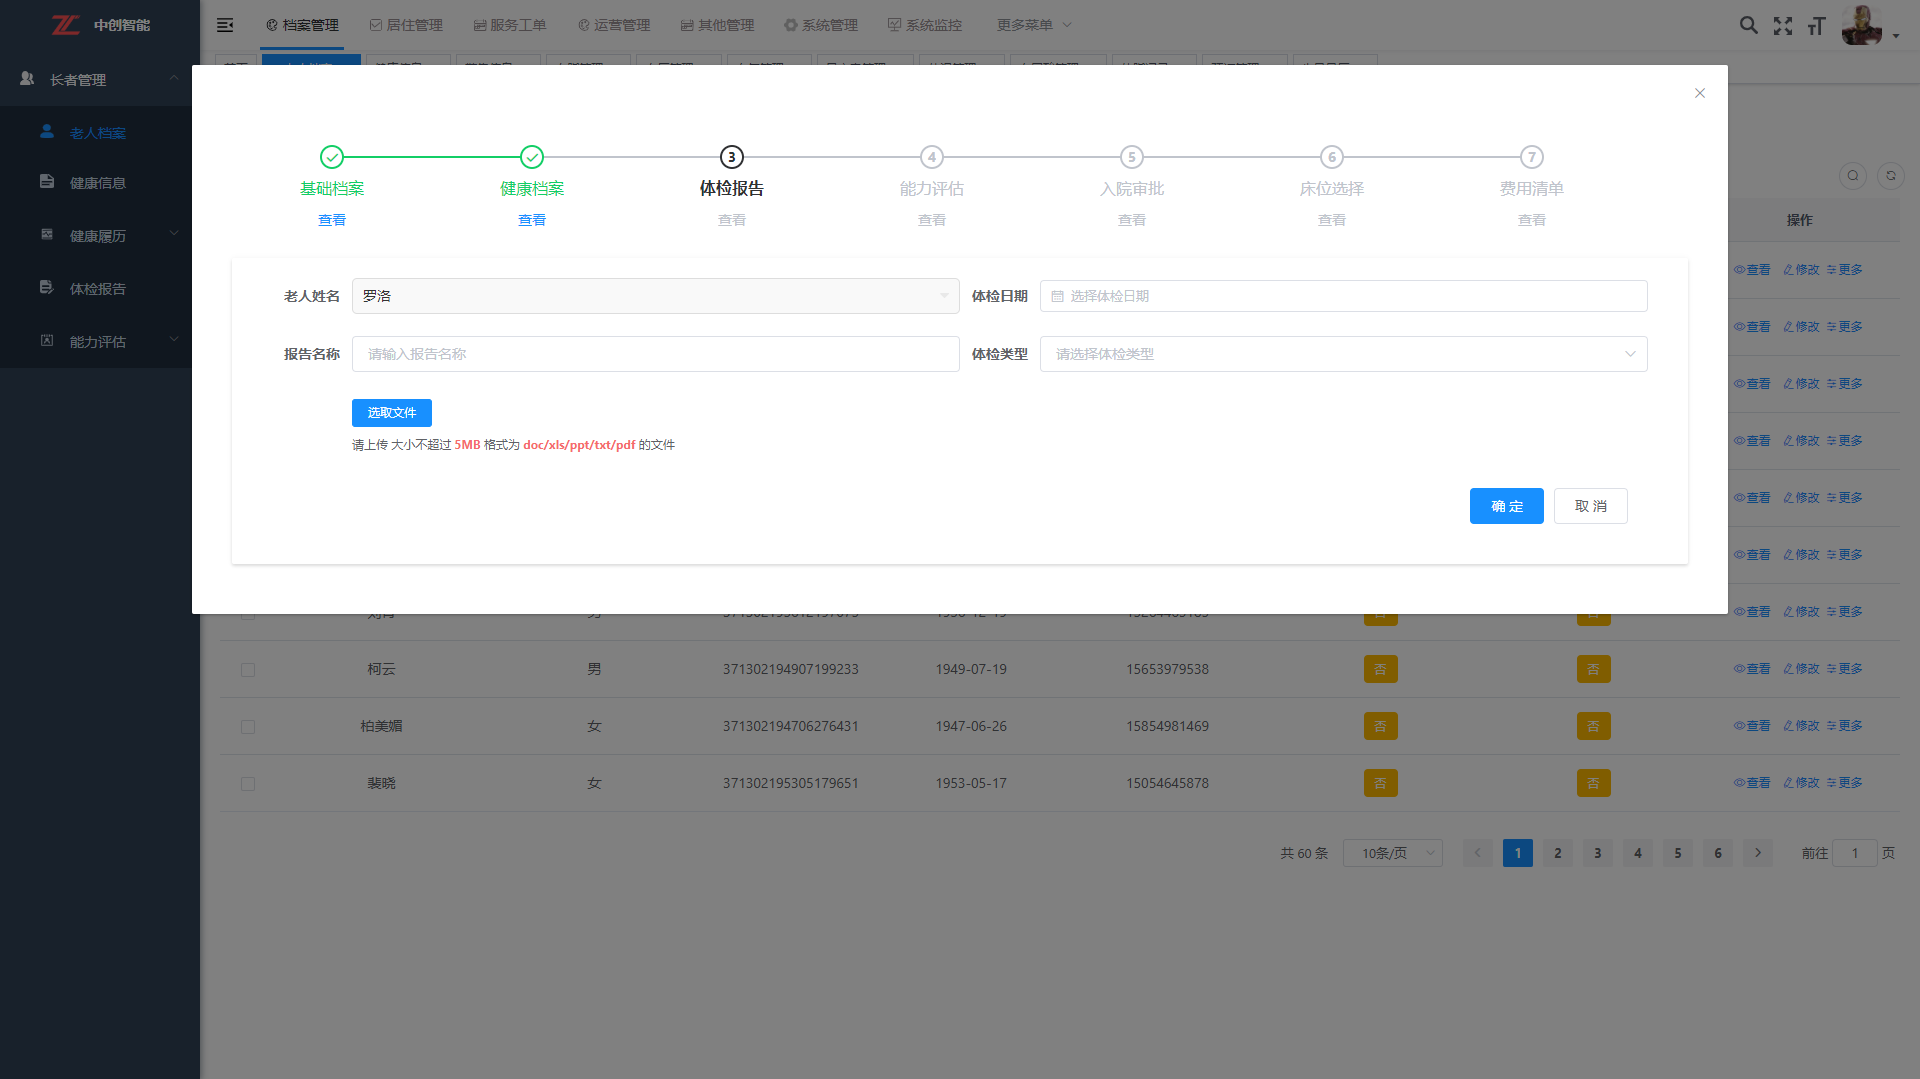Click the 体检日期 date field
Viewport: 1920px width, 1079px height.
point(1343,296)
